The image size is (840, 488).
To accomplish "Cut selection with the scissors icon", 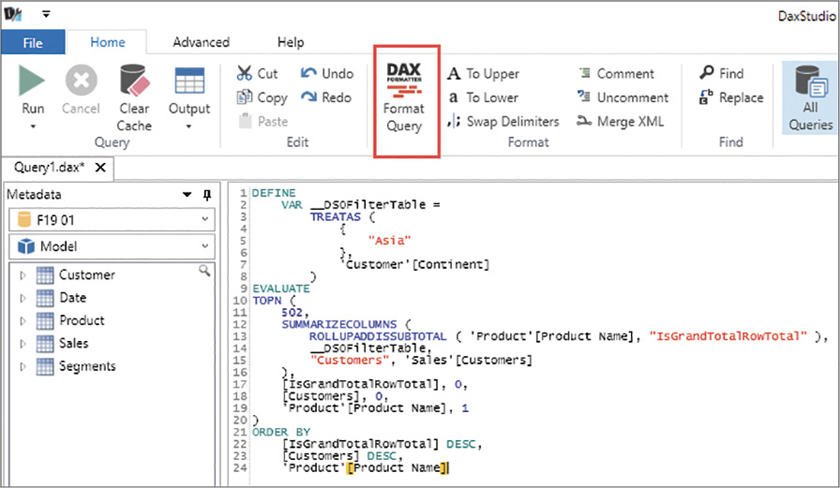I will point(244,73).
